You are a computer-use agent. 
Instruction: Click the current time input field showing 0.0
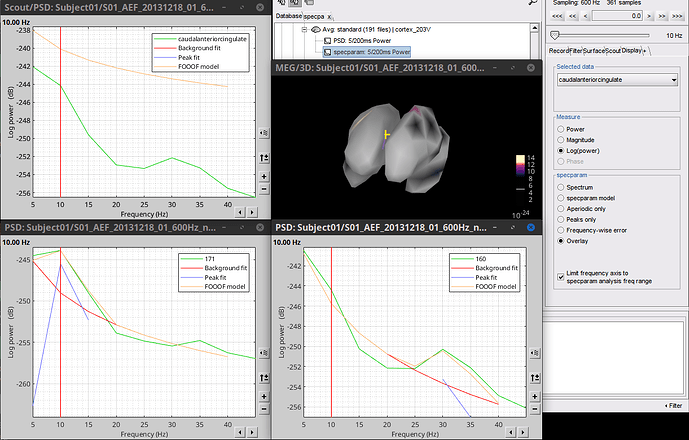[617, 16]
